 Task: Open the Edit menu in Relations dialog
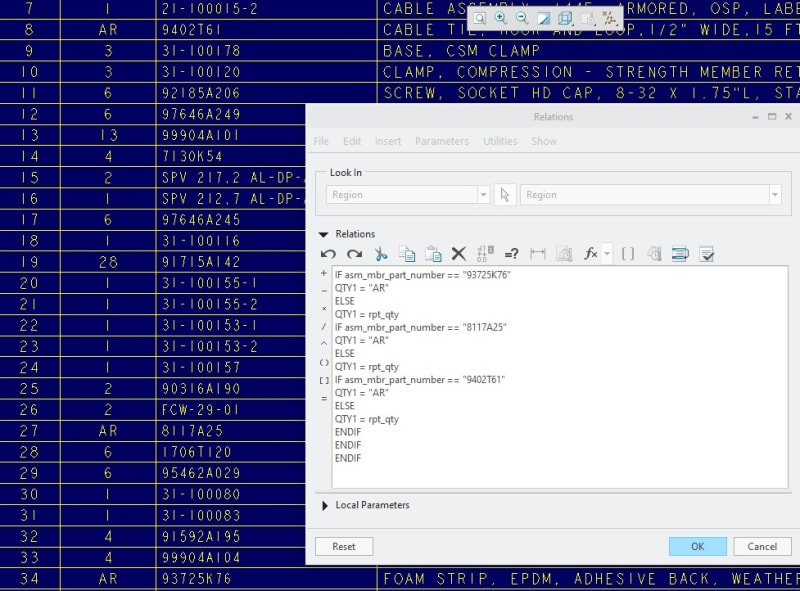(352, 141)
